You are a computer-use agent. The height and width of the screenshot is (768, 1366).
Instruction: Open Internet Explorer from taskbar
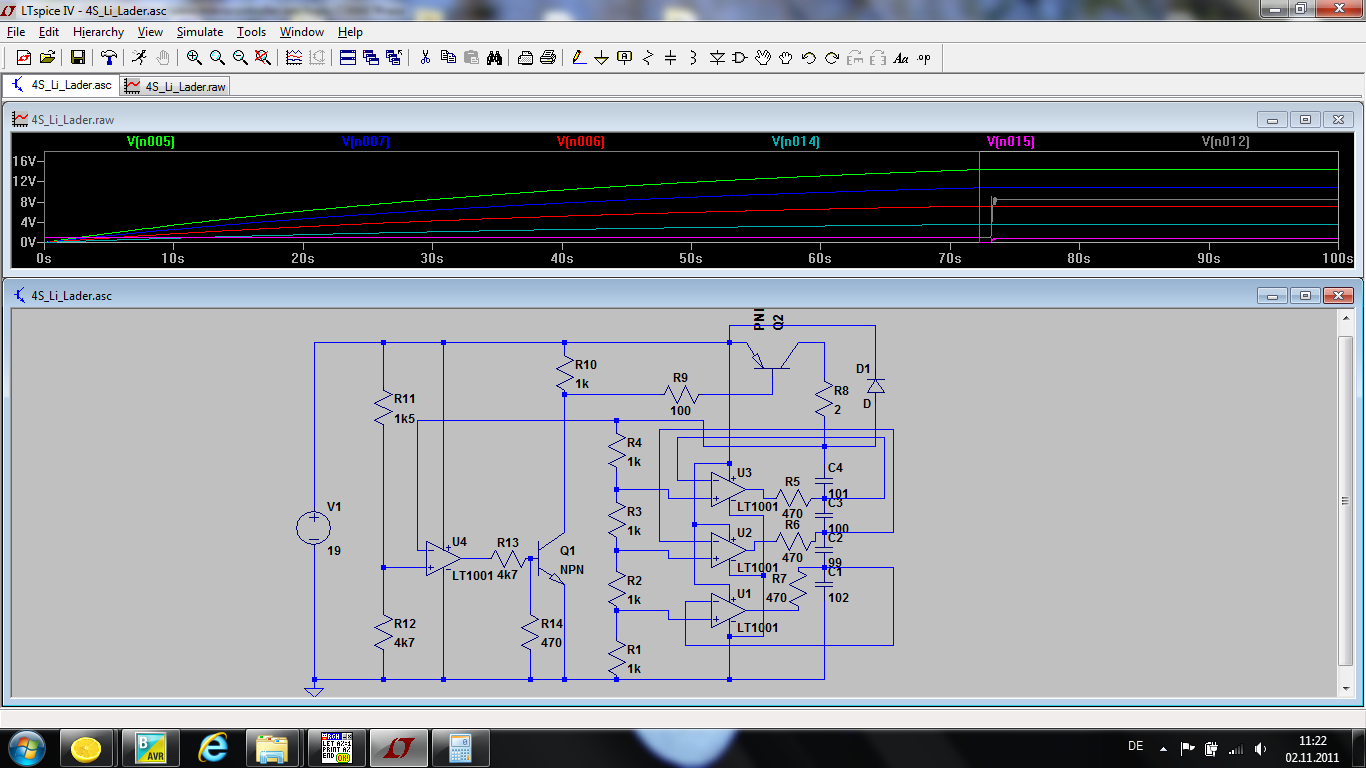213,747
